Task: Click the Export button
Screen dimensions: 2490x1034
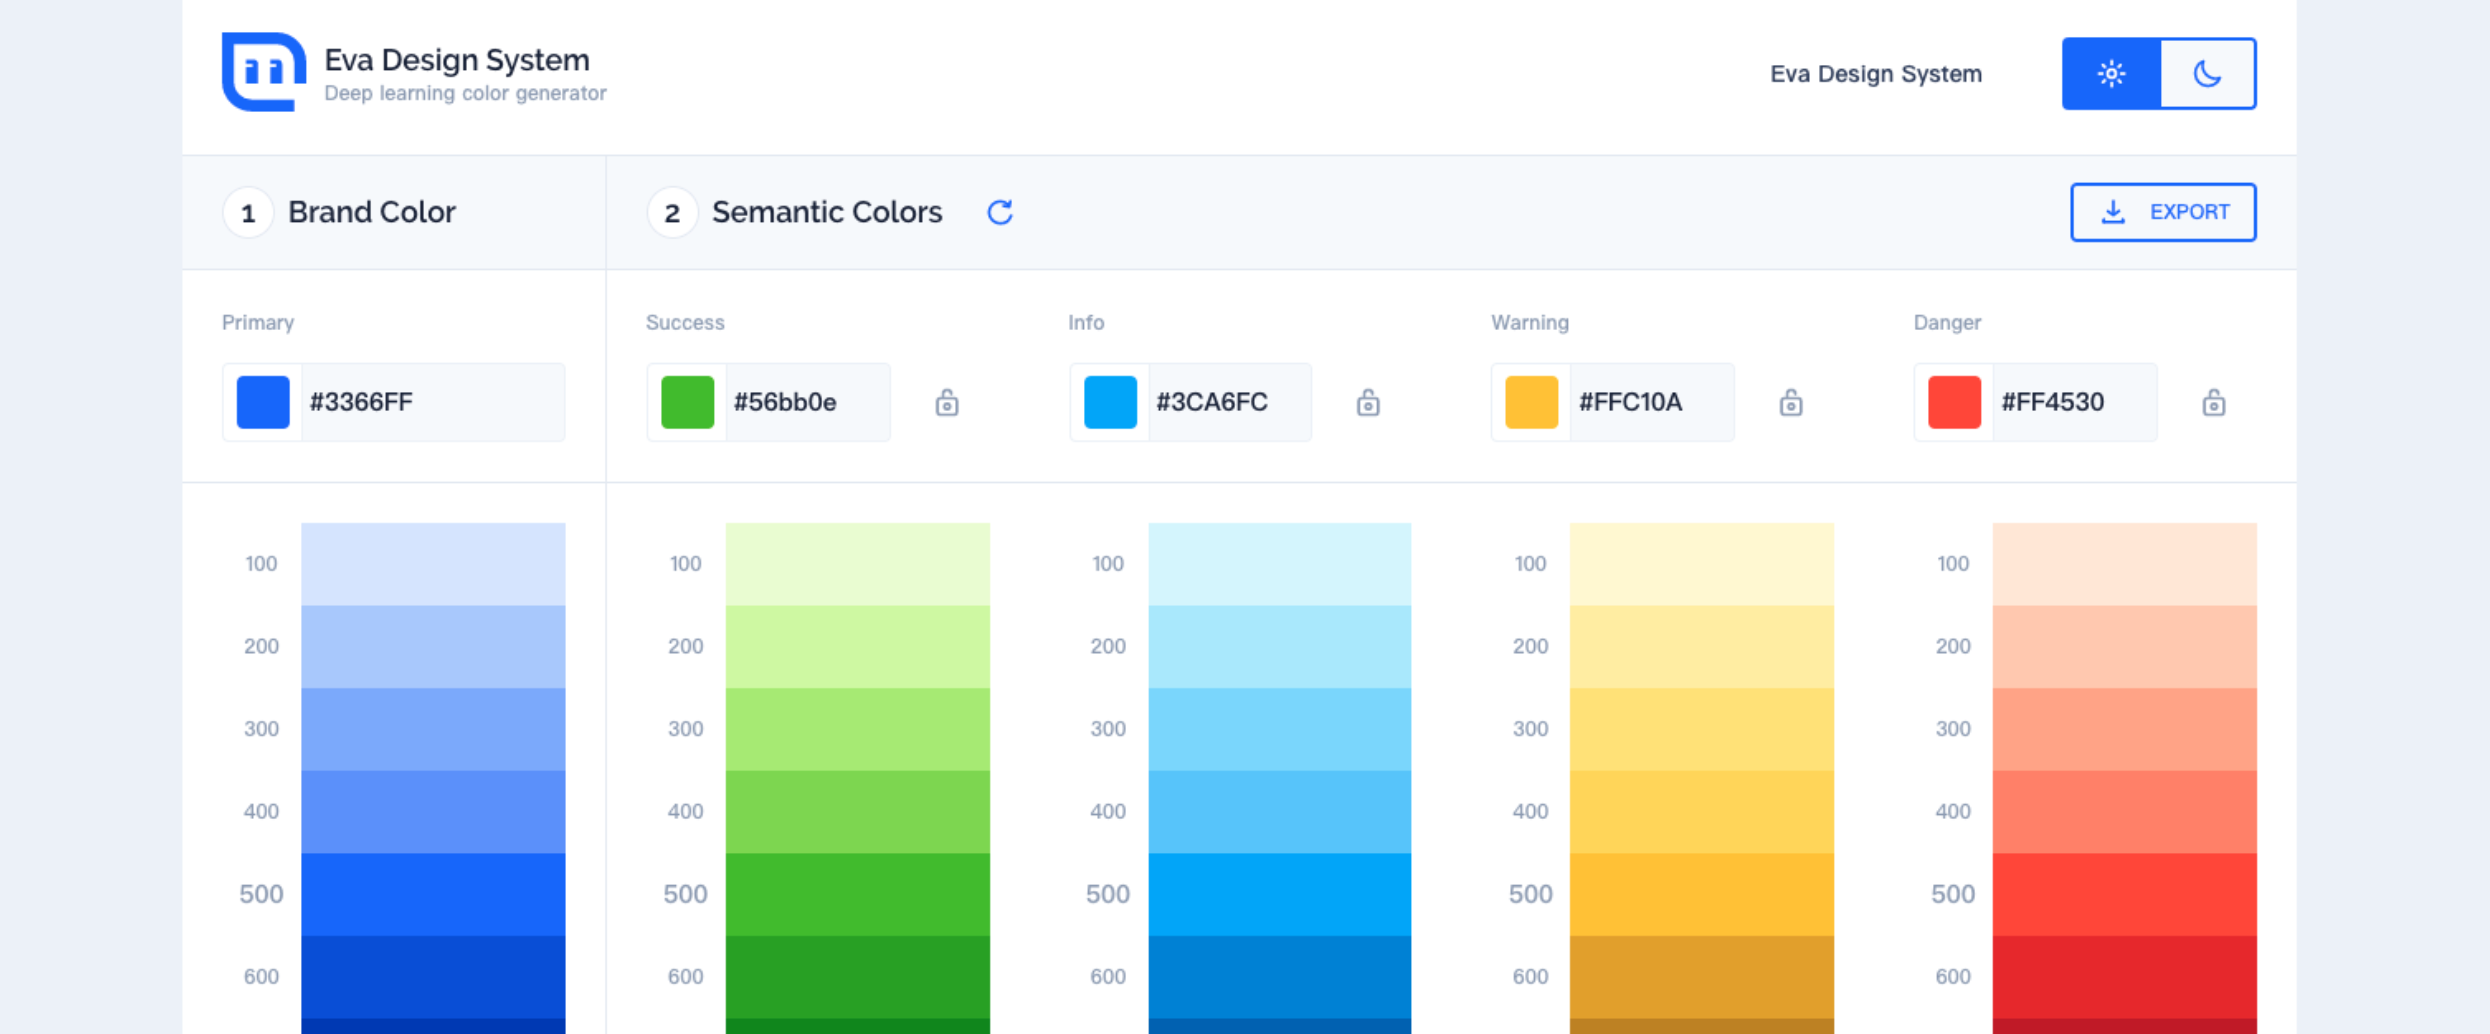Action: [2162, 212]
